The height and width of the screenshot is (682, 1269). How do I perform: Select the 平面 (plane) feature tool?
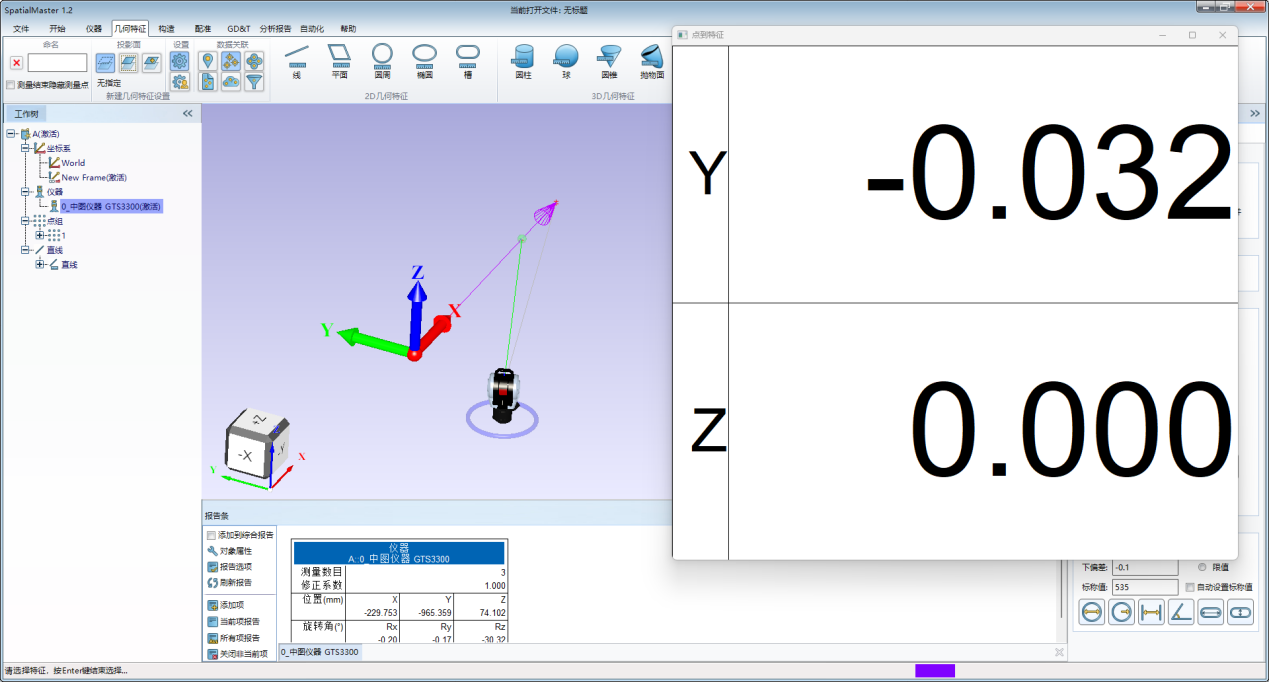pos(339,59)
